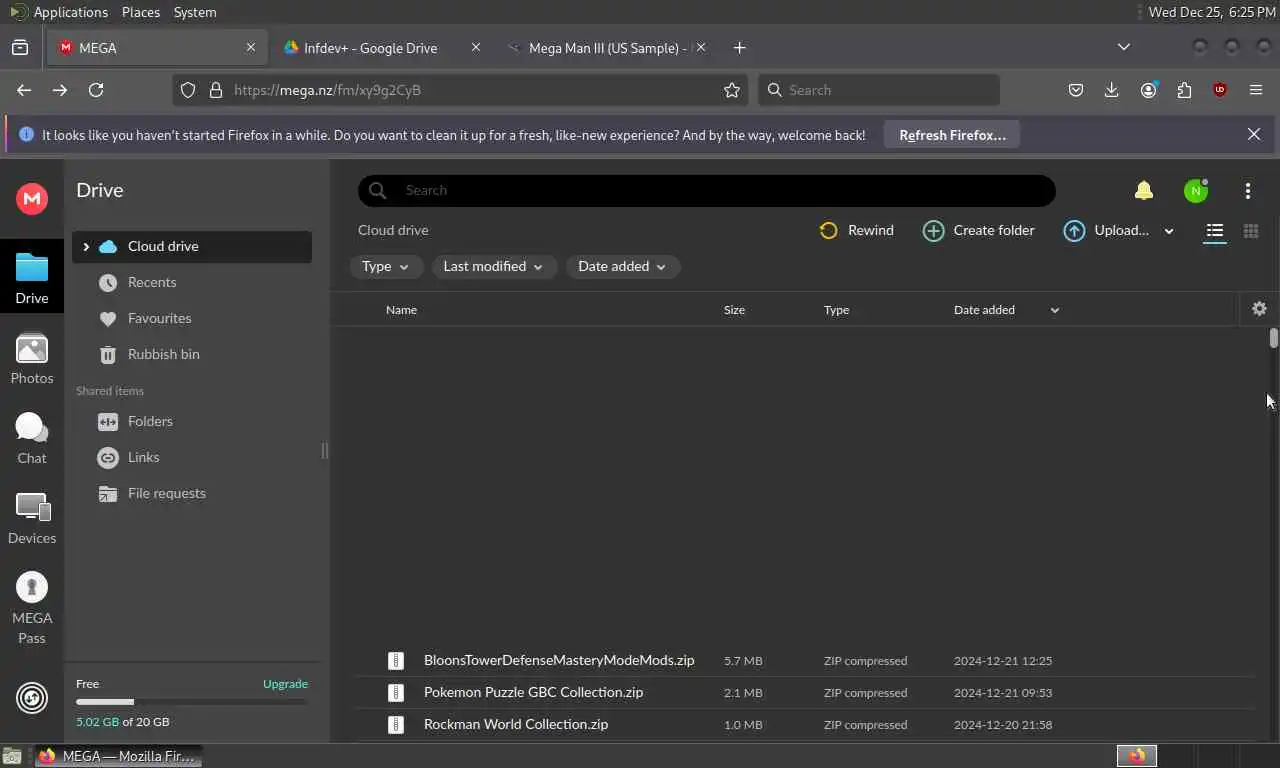
Task: Open the Date added filter dropdown
Action: pyautogui.click(x=622, y=266)
